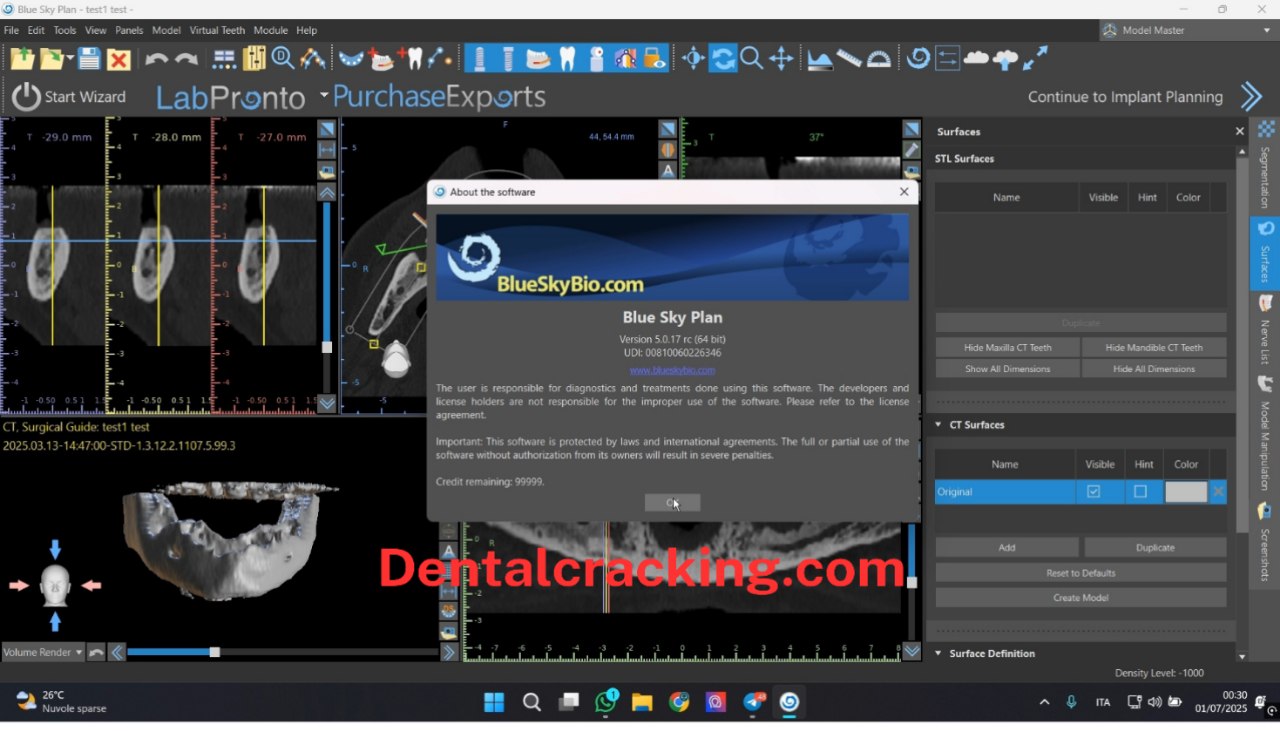The width and height of the screenshot is (1280, 731).
Task: Open File Explorer from the taskbar
Action: pyautogui.click(x=642, y=702)
